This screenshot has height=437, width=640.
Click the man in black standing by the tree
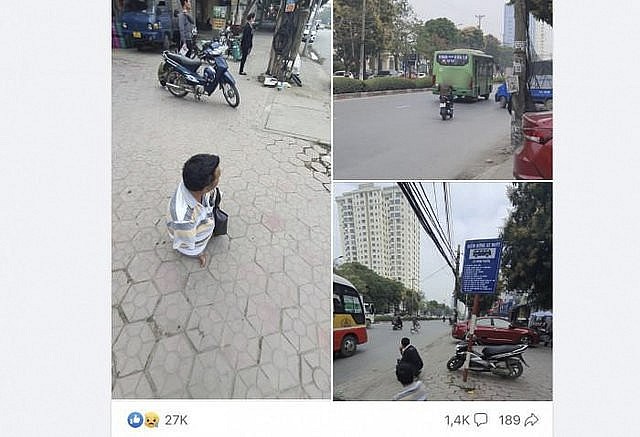pyautogui.click(x=247, y=44)
